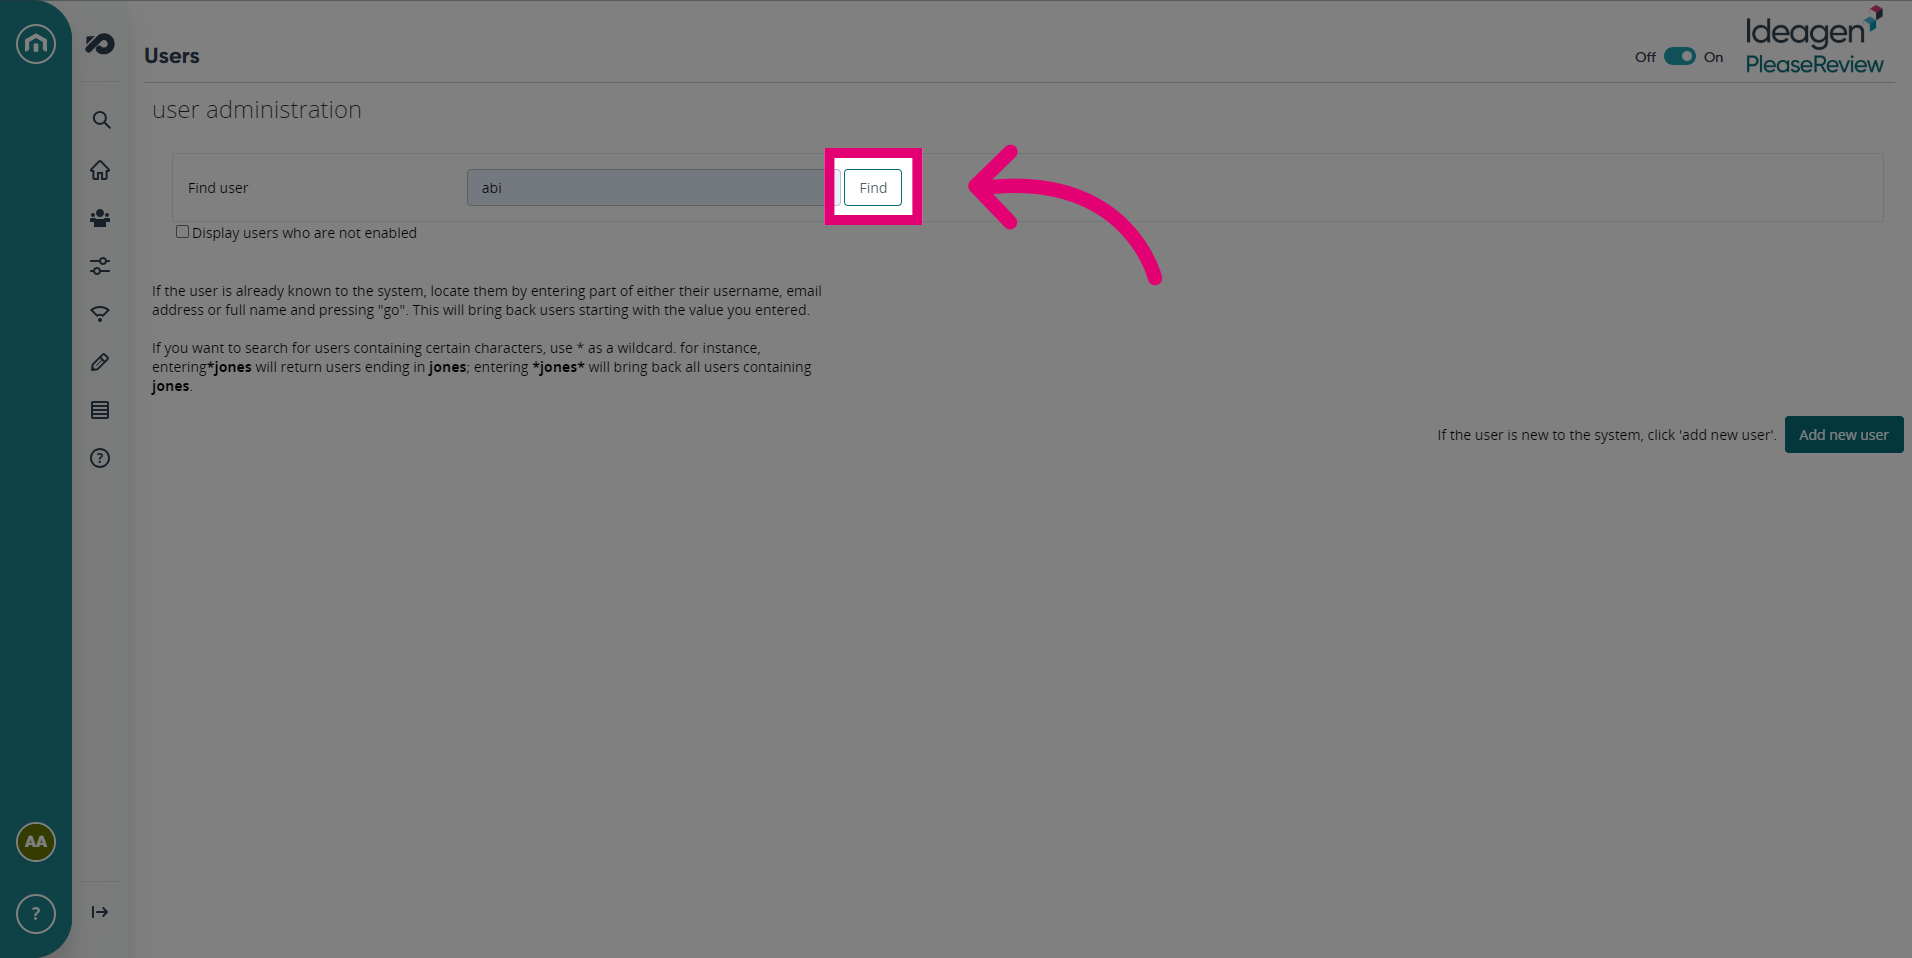This screenshot has width=1912, height=958.
Task: Click the Find button
Action: click(x=873, y=188)
